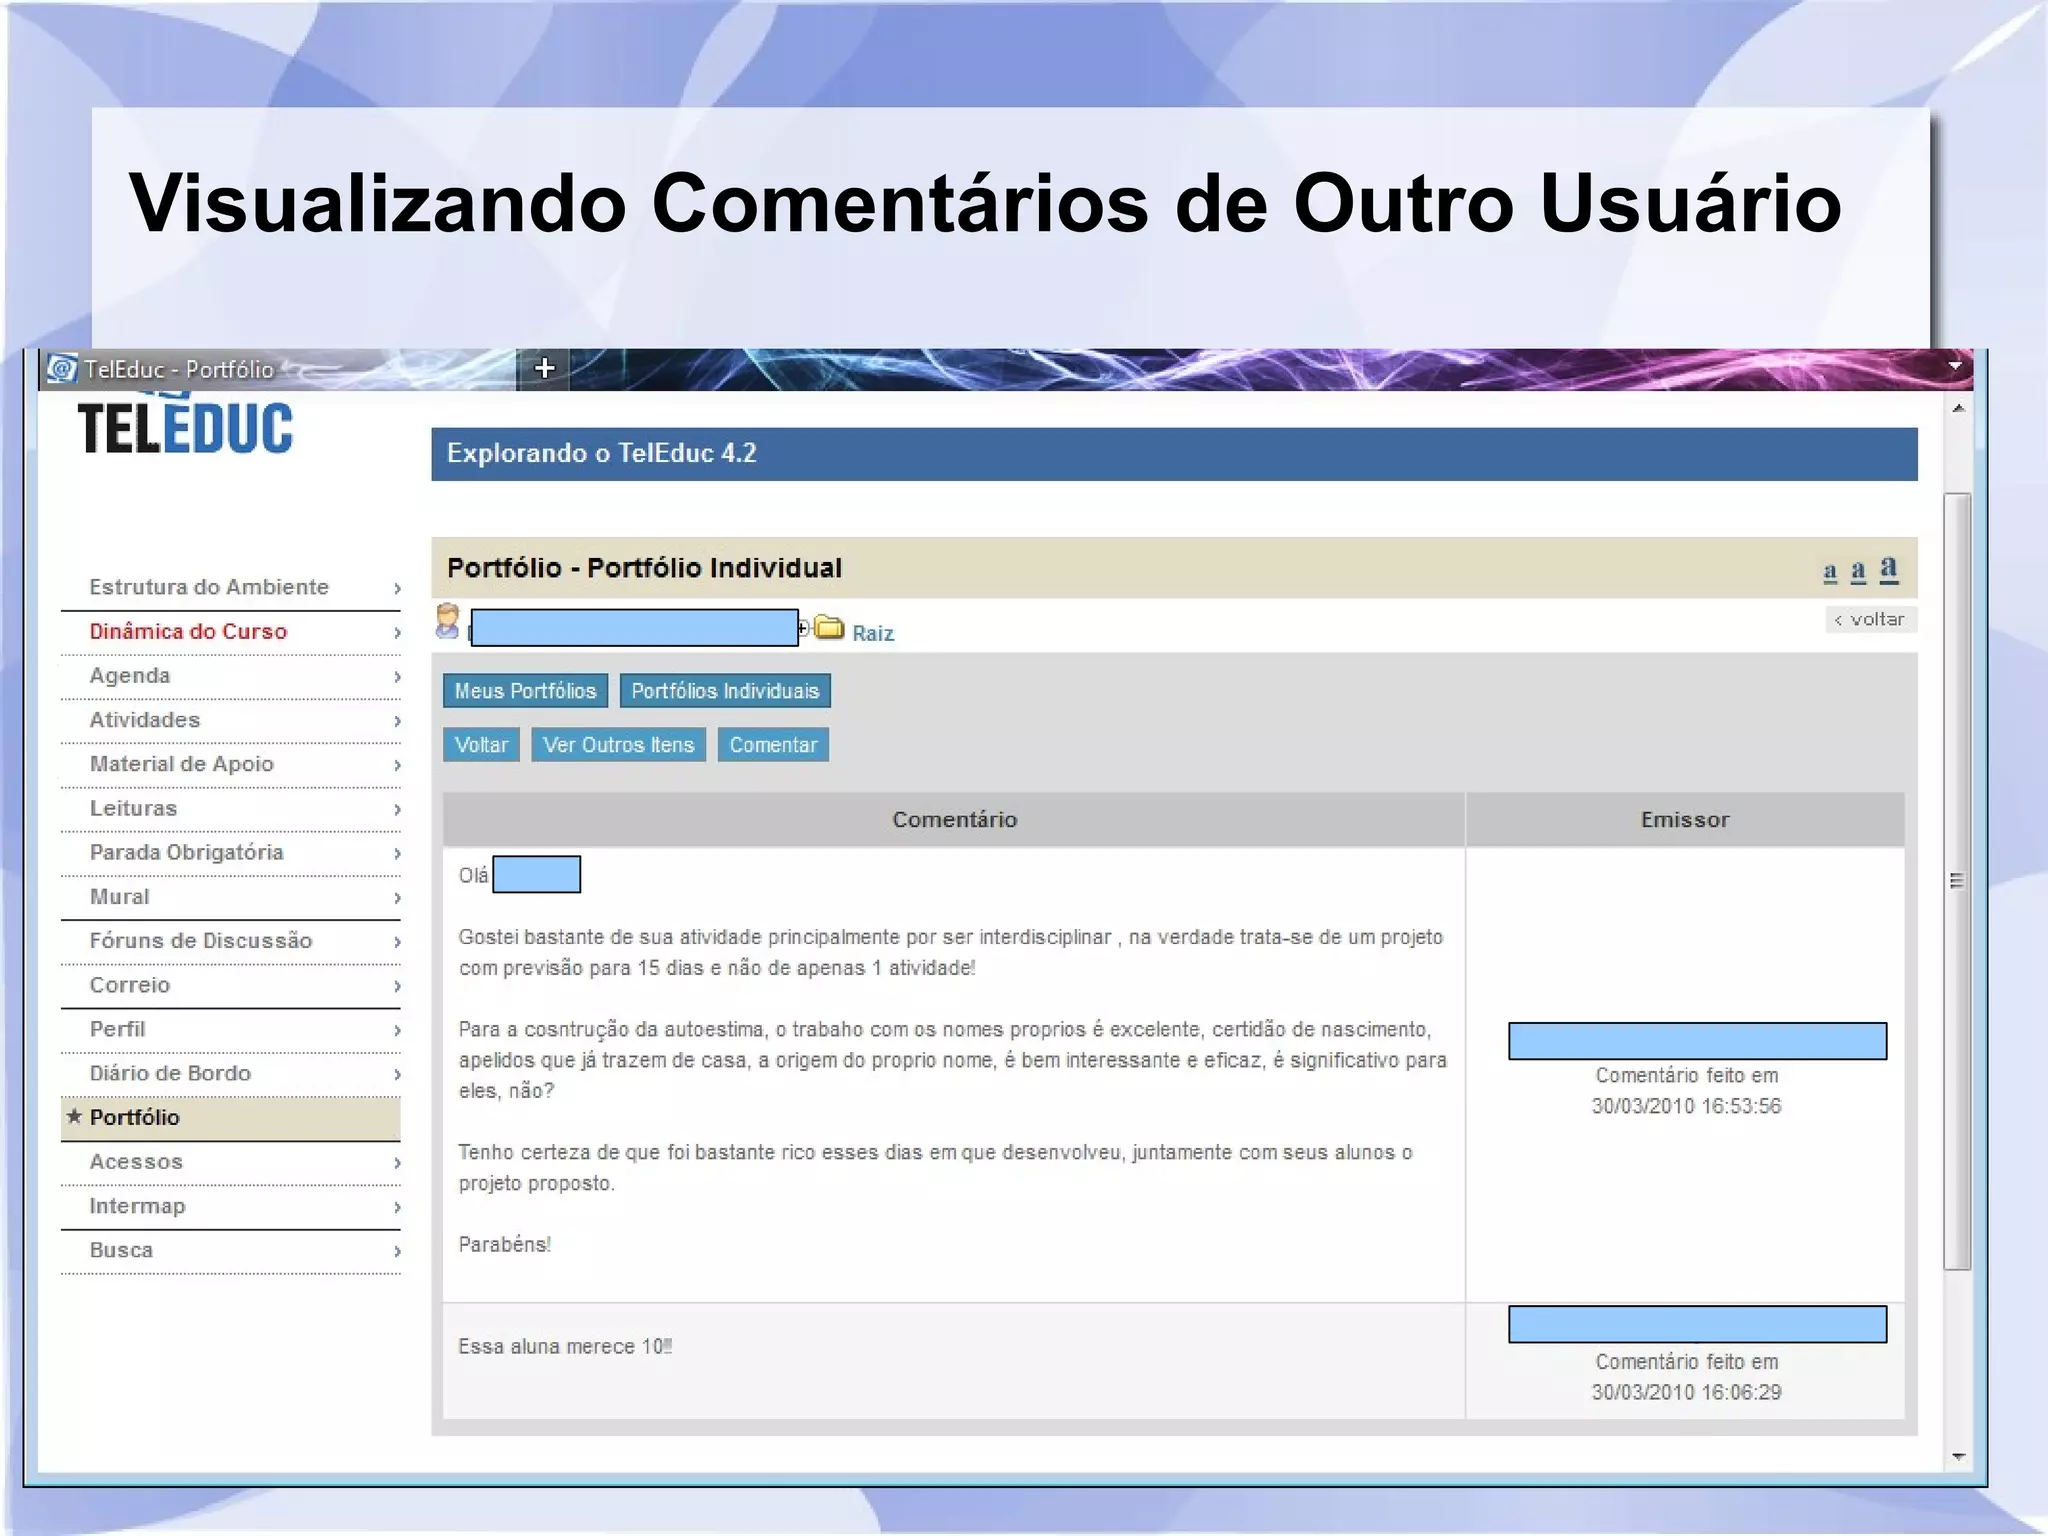This screenshot has width=2048, height=1536.
Task: Click the comment 'Essa aluna merece 10!!'
Action: [x=565, y=1346]
